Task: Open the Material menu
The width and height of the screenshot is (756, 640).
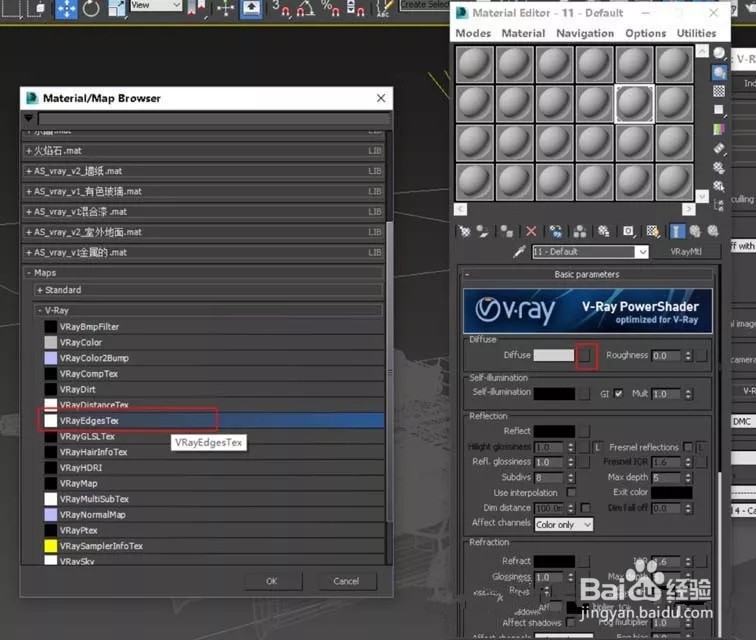Action: pyautogui.click(x=523, y=33)
